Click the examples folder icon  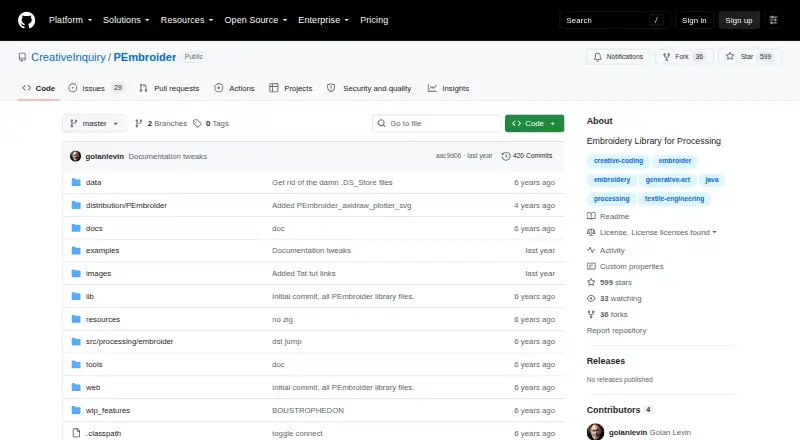click(x=76, y=251)
